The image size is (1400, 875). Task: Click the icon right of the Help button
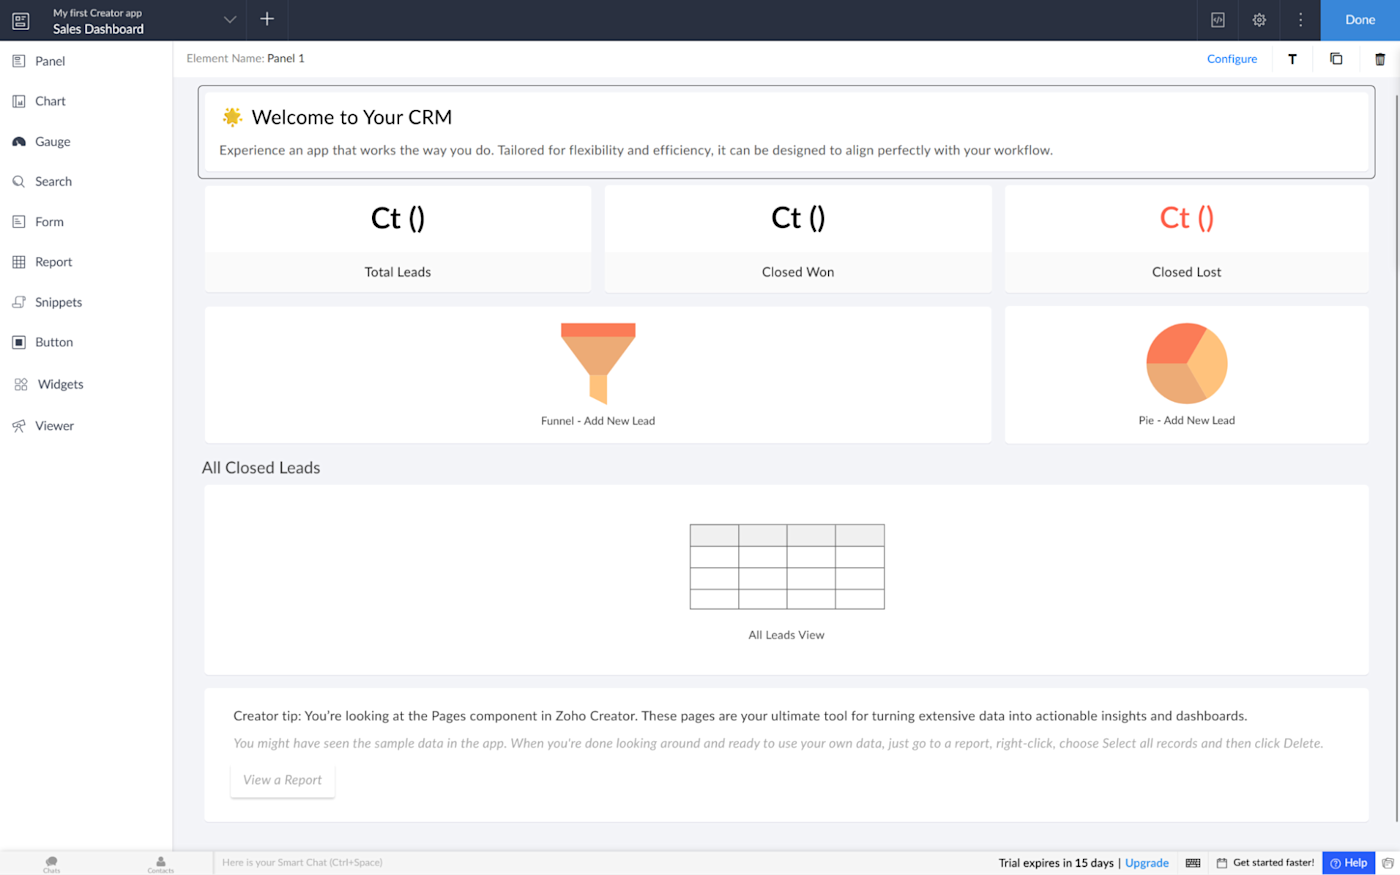(x=1388, y=863)
